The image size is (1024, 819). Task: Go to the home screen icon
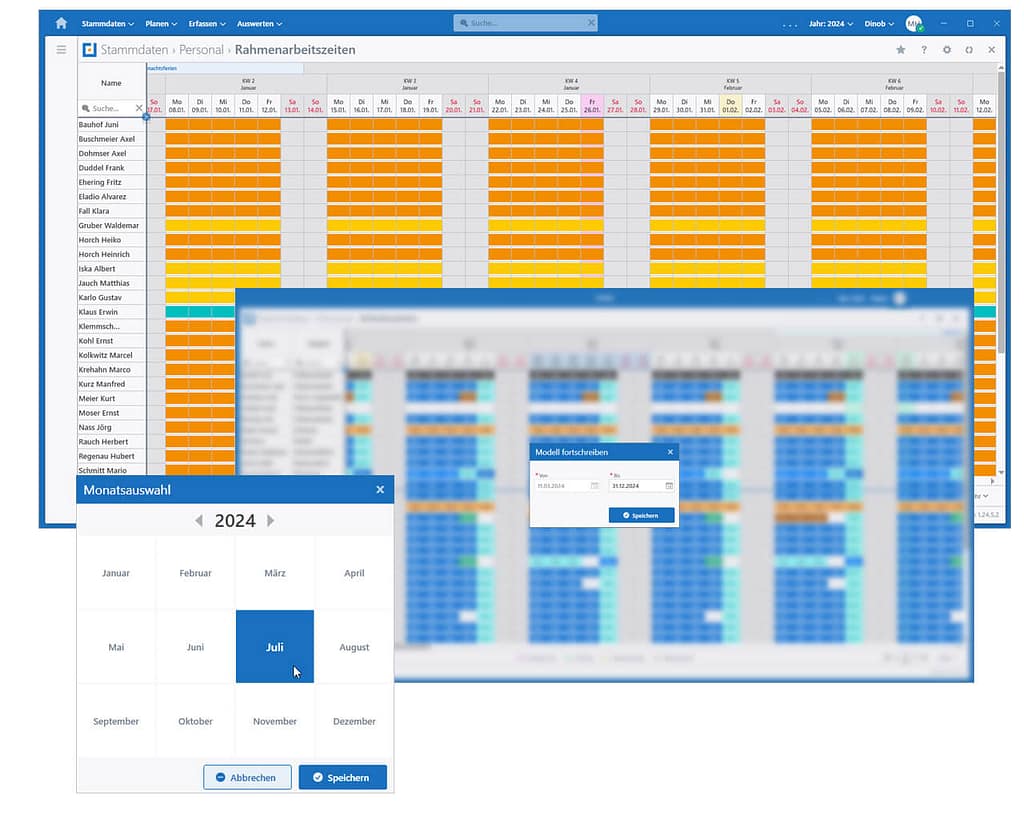pos(62,23)
